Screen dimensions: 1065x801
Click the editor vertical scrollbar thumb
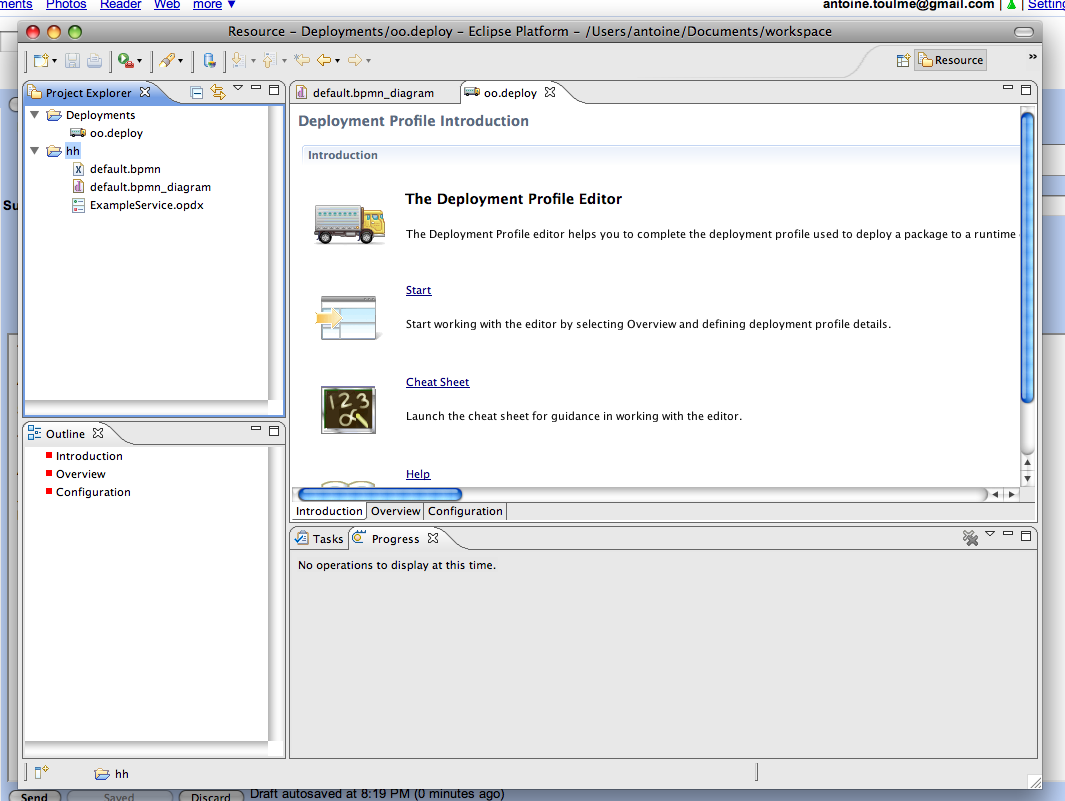[x=1028, y=257]
